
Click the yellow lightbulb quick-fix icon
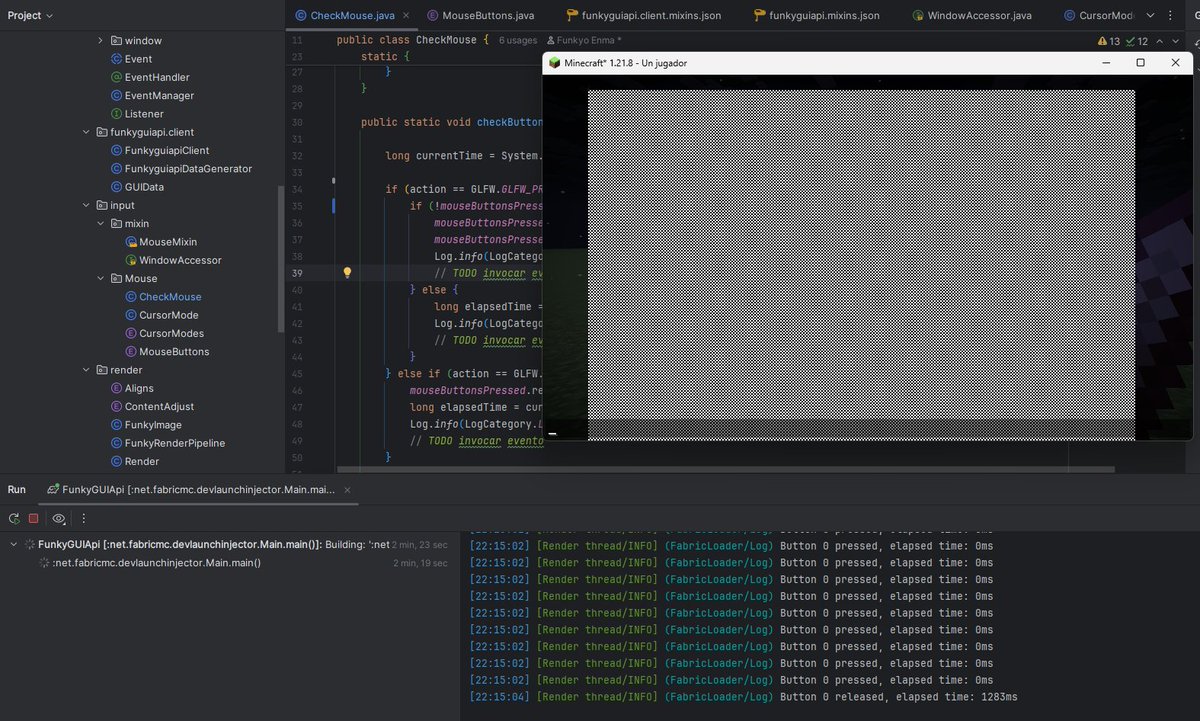(347, 272)
